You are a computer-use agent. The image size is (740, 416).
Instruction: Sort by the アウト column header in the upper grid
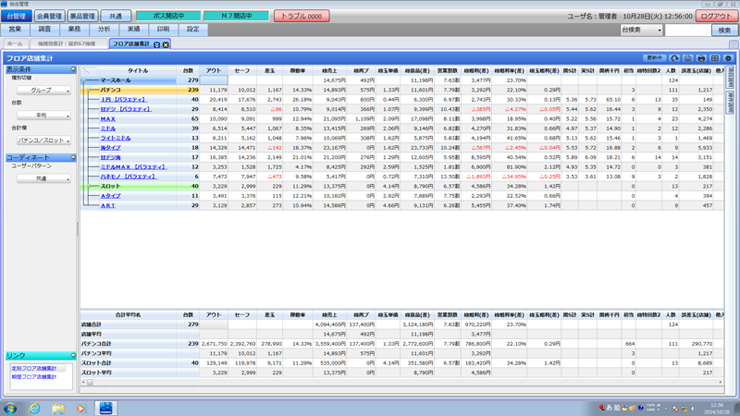214,70
